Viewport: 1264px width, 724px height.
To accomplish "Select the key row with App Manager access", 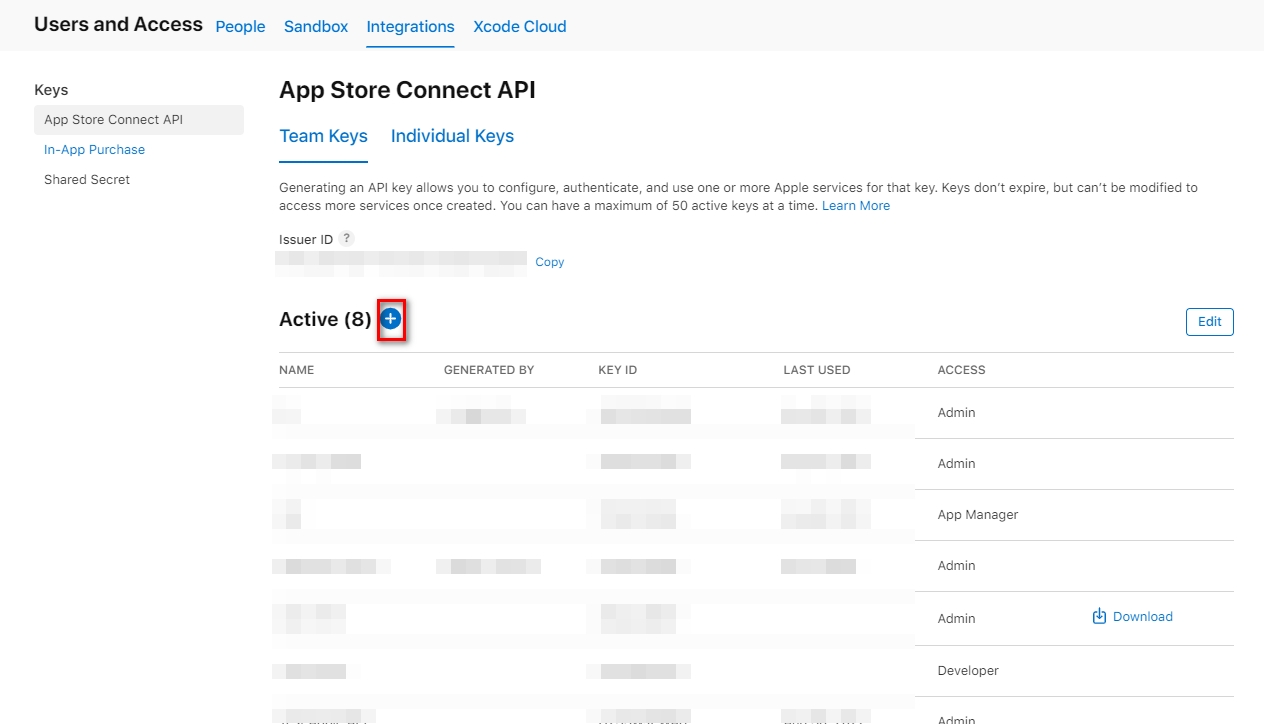I will coord(977,515).
